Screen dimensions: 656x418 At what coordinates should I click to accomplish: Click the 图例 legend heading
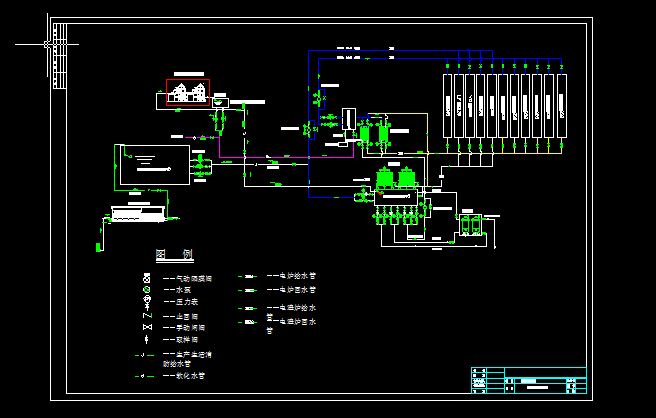(x=174, y=254)
